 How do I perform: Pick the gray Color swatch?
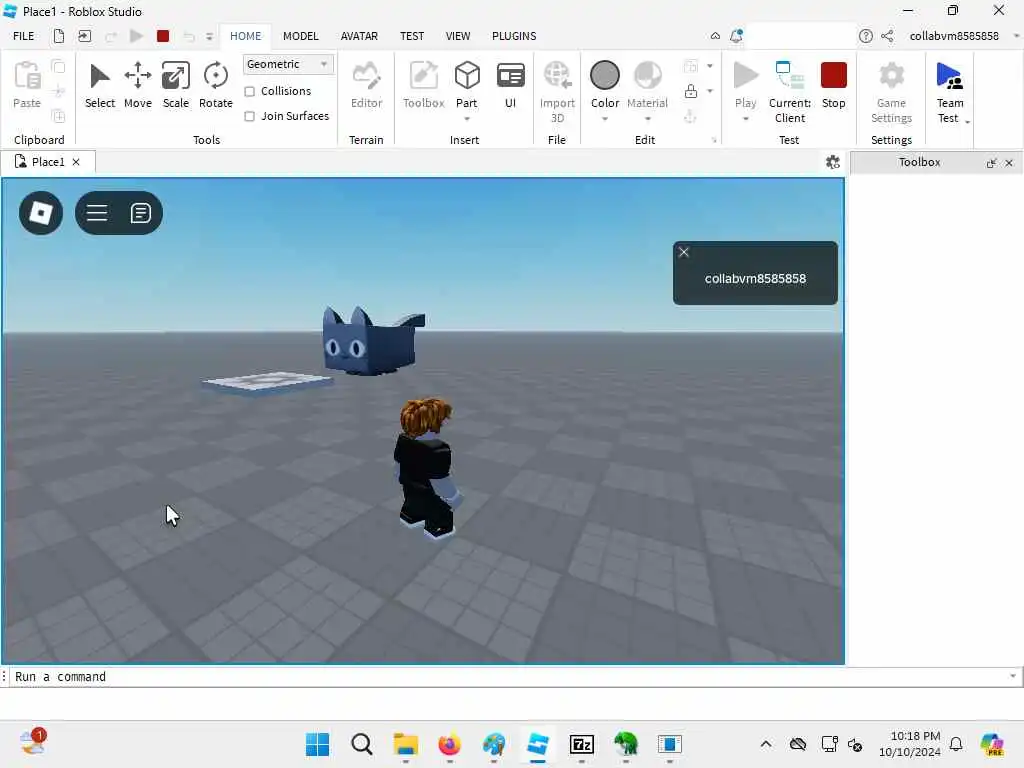[x=605, y=75]
